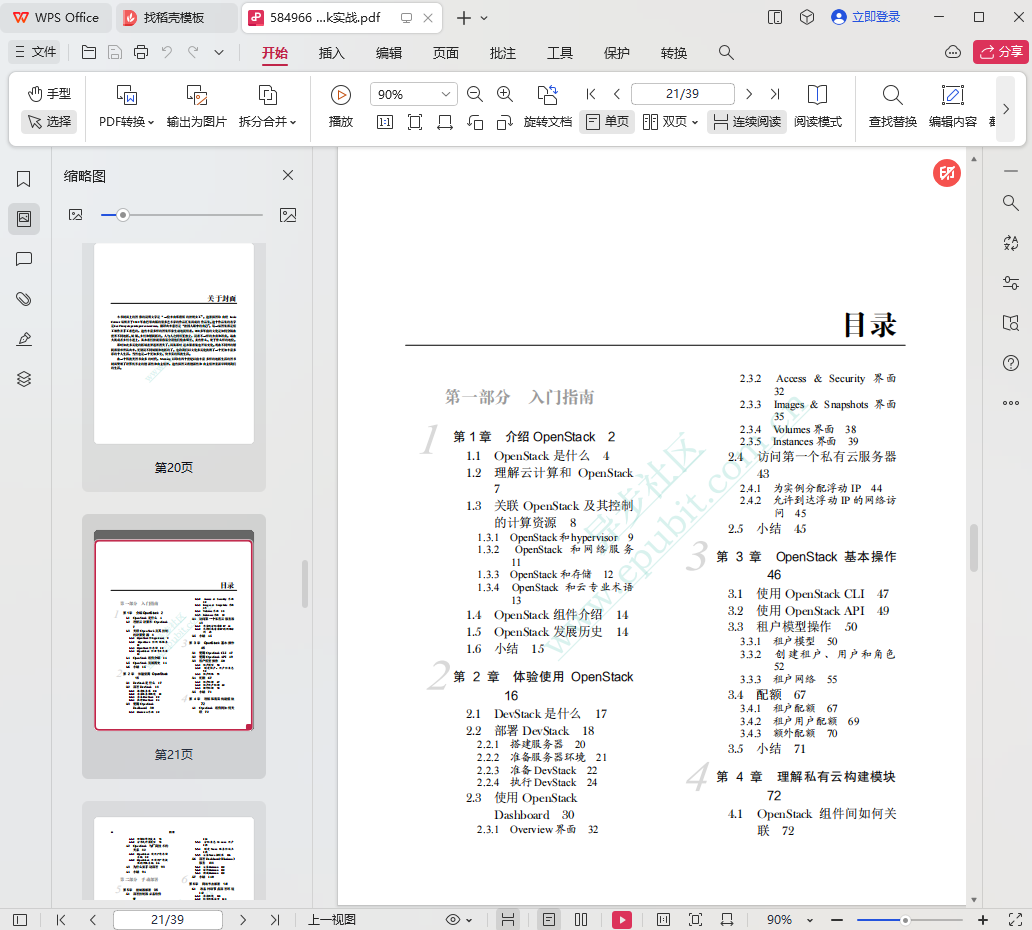Open the Reading Mode book icon
Viewport: 1032px width, 930px height.
(x=817, y=95)
